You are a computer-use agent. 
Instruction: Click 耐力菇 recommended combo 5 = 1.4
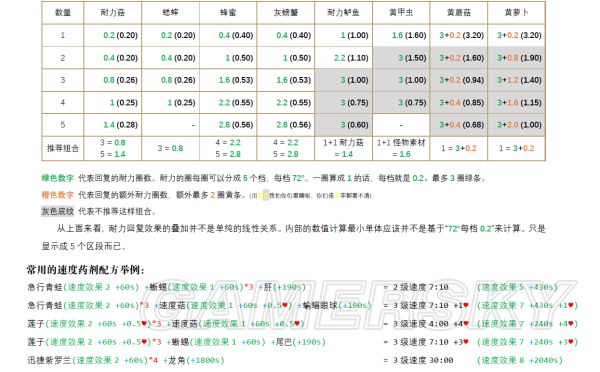tap(112, 154)
